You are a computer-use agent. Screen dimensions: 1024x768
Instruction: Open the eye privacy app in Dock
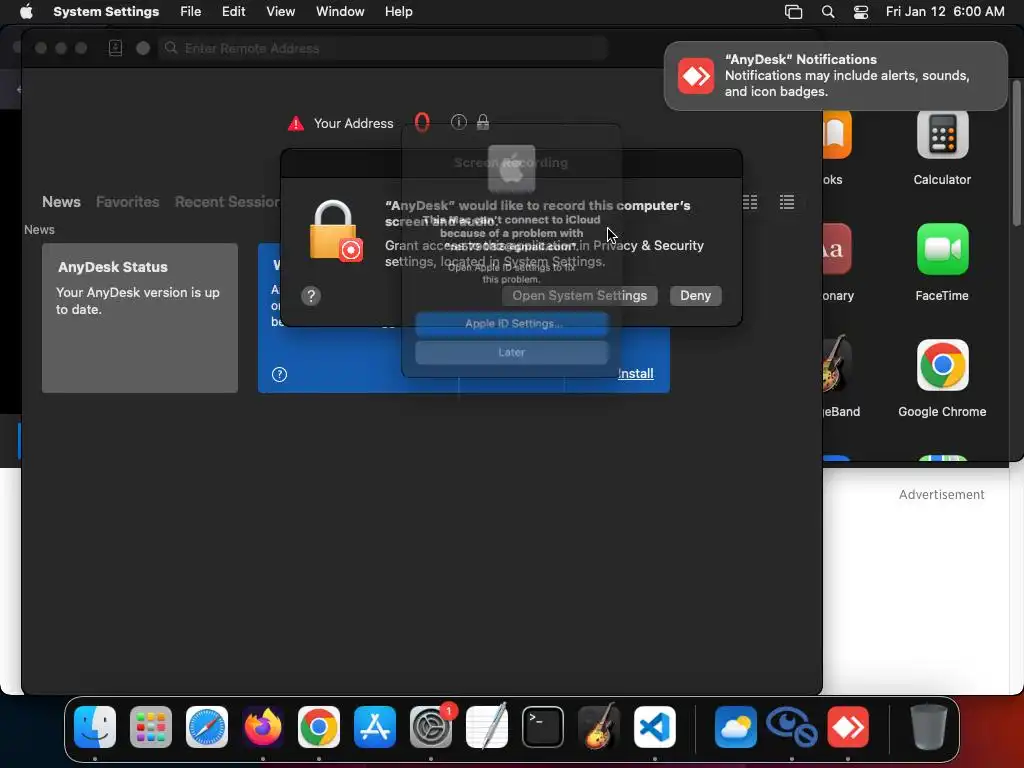792,727
